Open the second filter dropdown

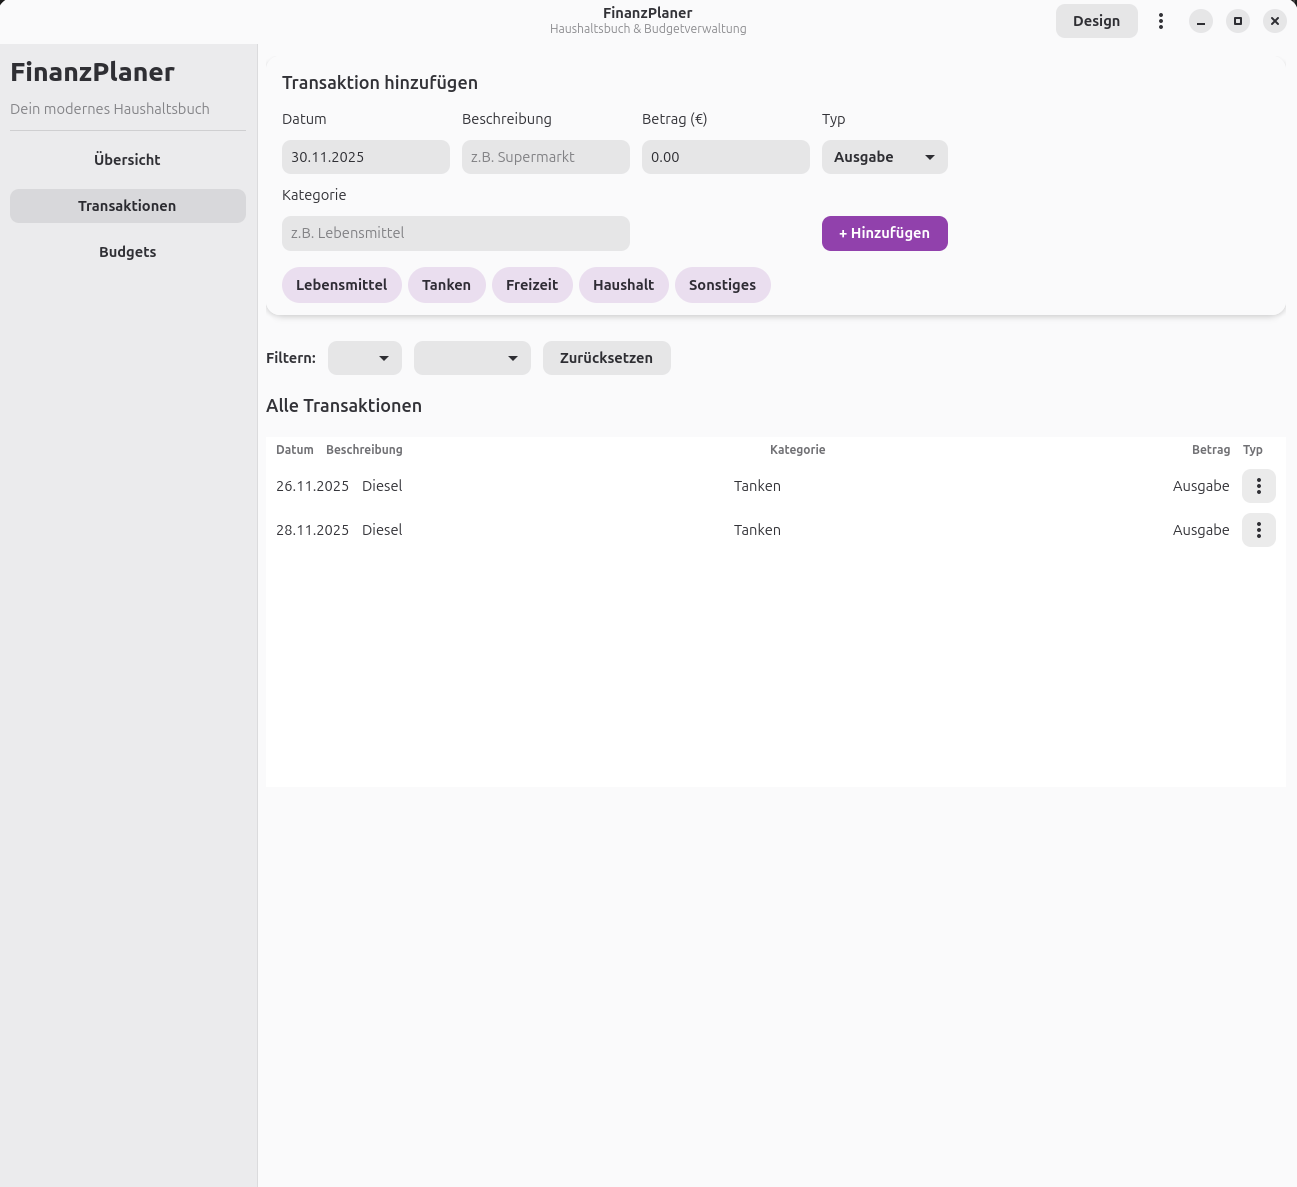[472, 358]
